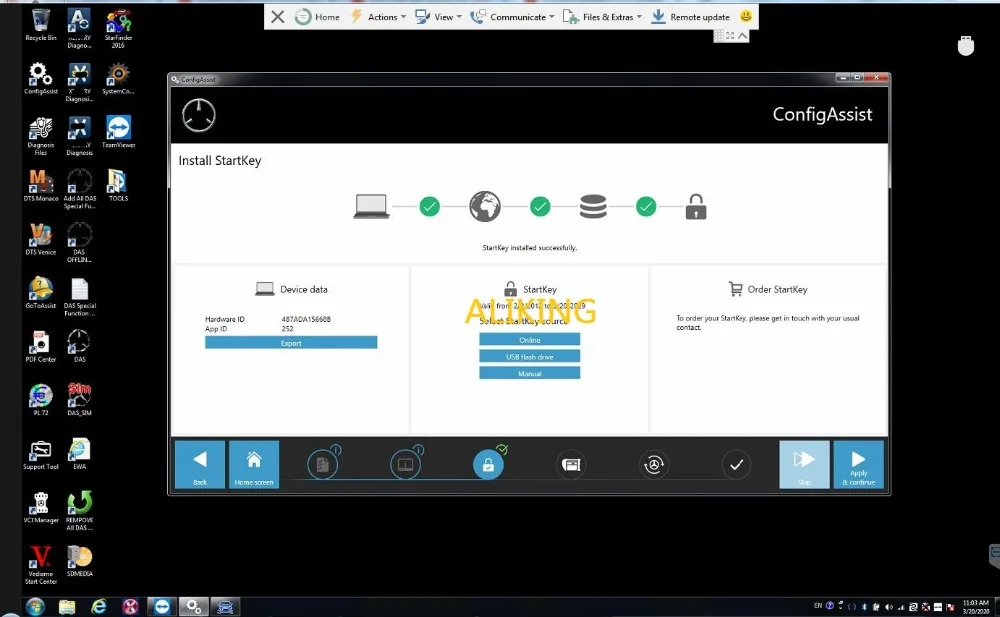The height and width of the screenshot is (617, 1000).
Task: Toggle fullscreen in the TeamViewer toolbar
Action: tap(730, 36)
